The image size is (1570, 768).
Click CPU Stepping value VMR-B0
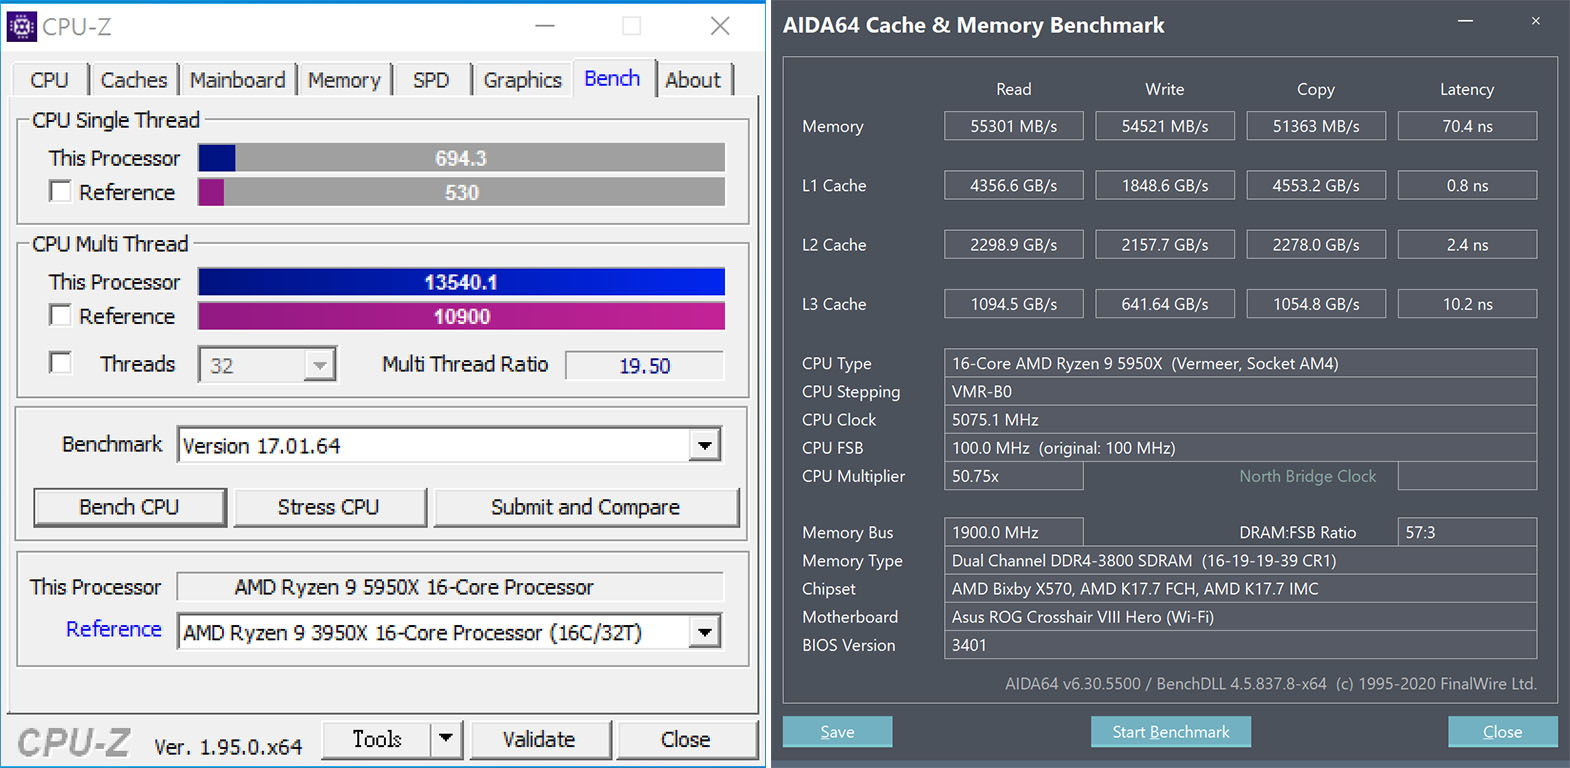pos(1240,391)
